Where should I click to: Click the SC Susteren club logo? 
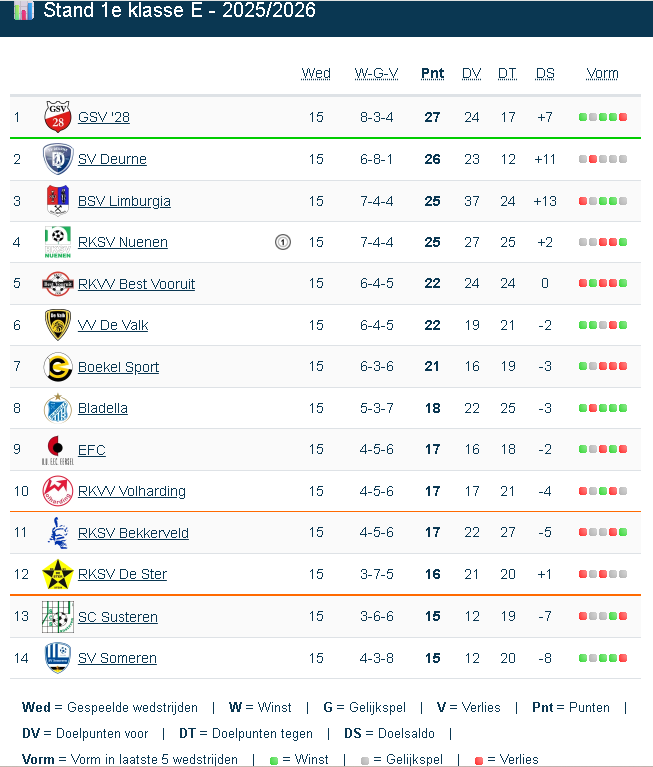[x=57, y=617]
